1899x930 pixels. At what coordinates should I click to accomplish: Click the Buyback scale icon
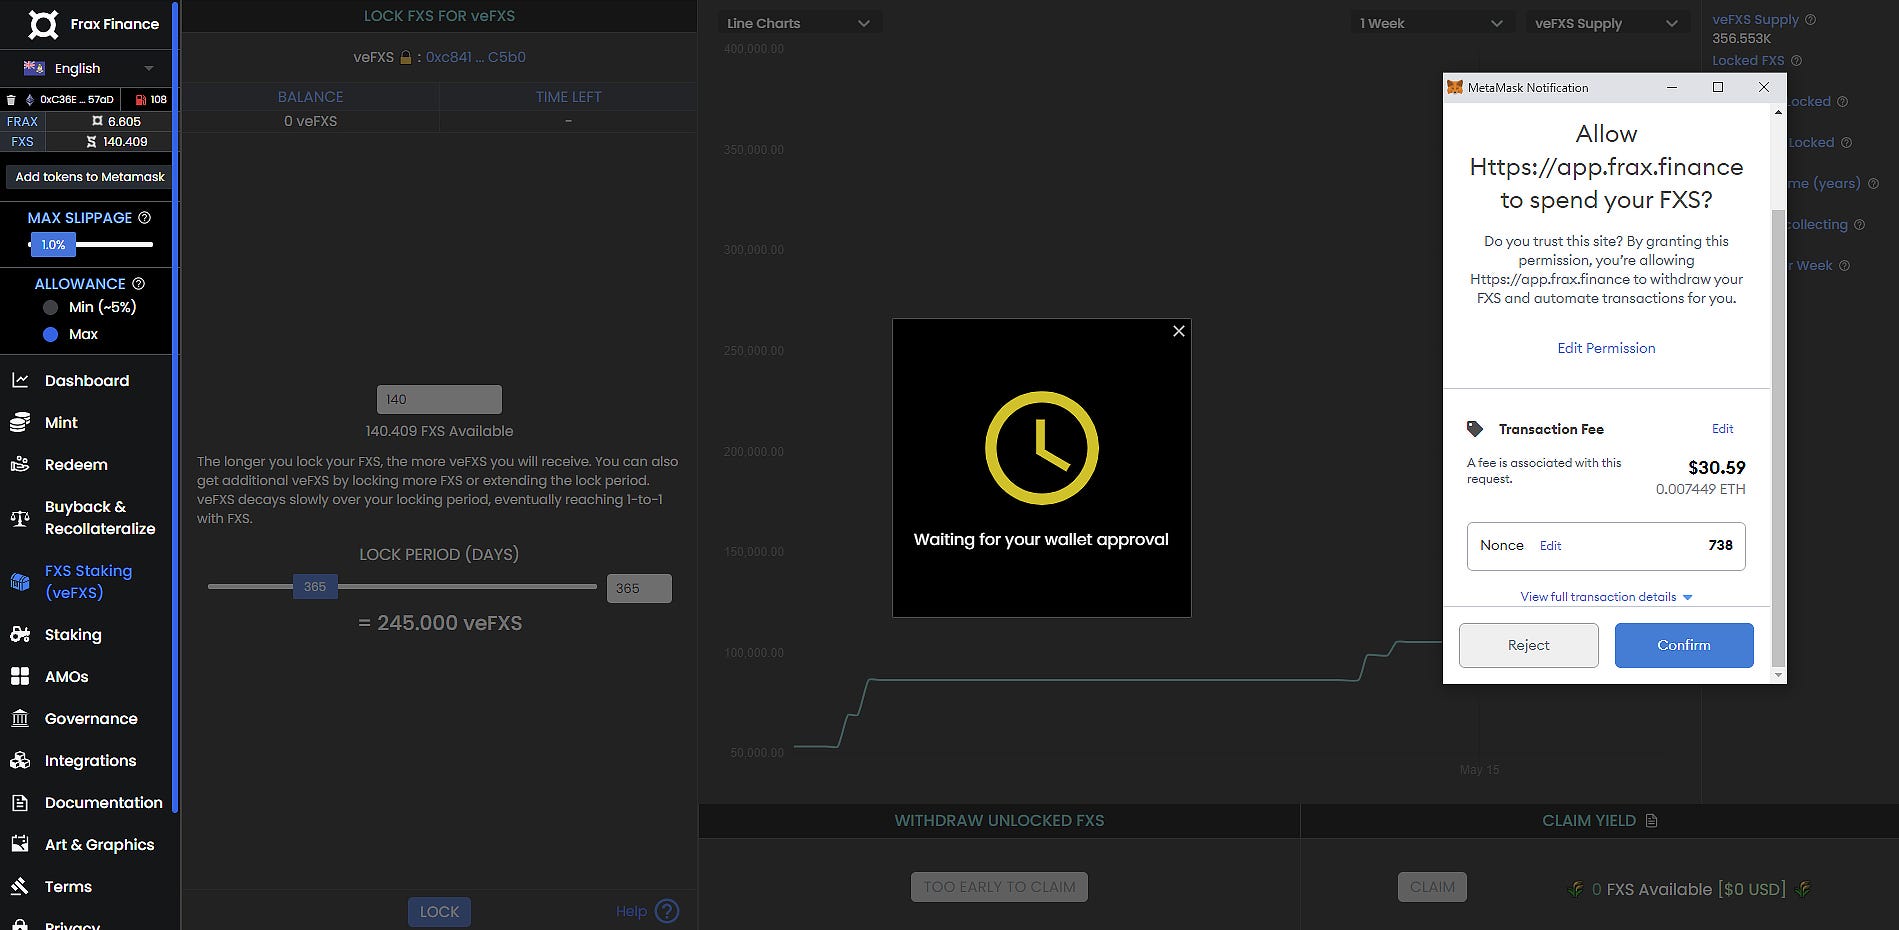[20, 518]
